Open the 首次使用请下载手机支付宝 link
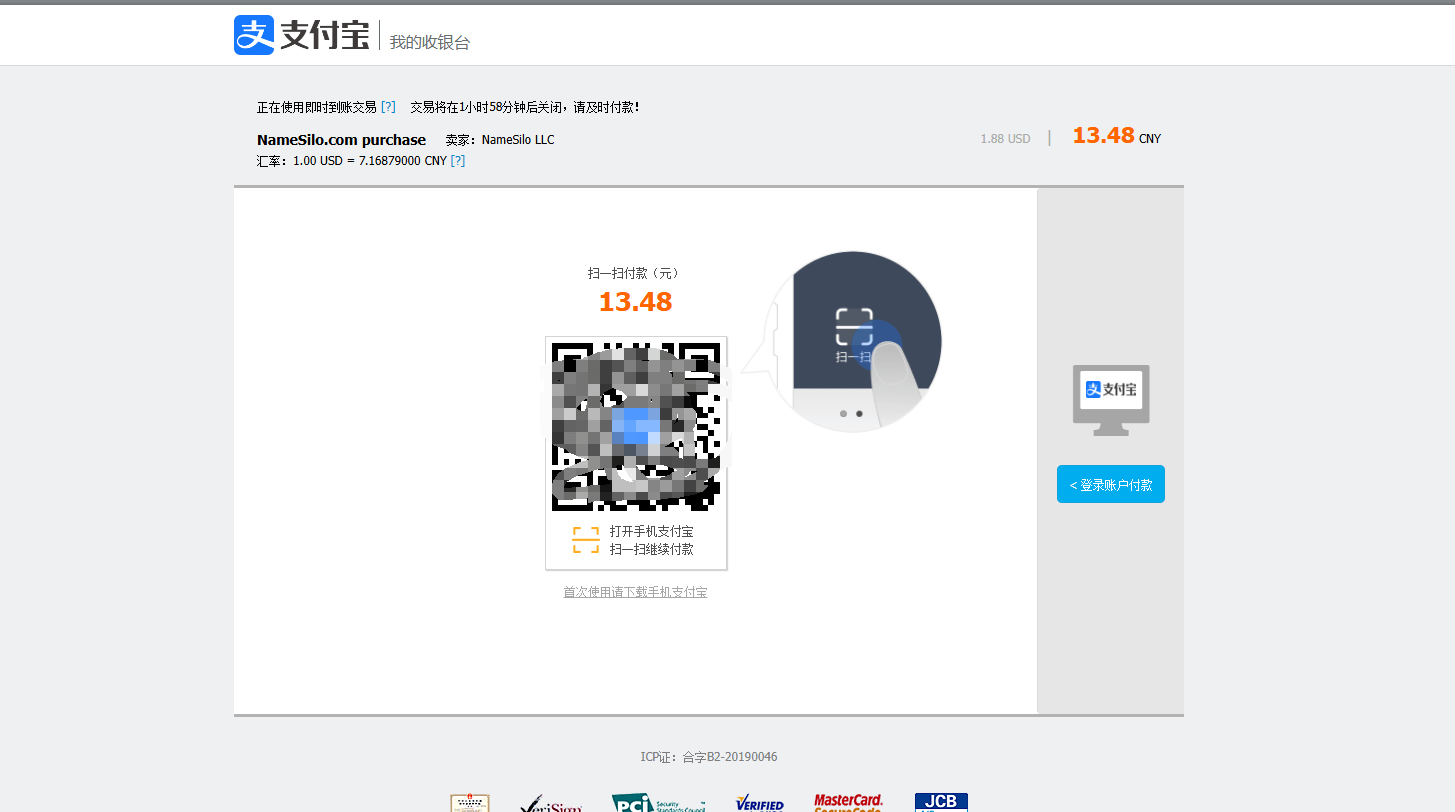Image resolution: width=1455 pixels, height=812 pixels. click(635, 592)
